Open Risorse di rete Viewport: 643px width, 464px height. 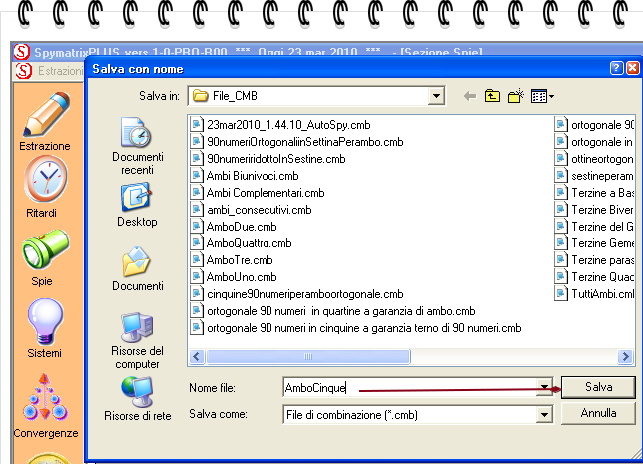click(137, 399)
